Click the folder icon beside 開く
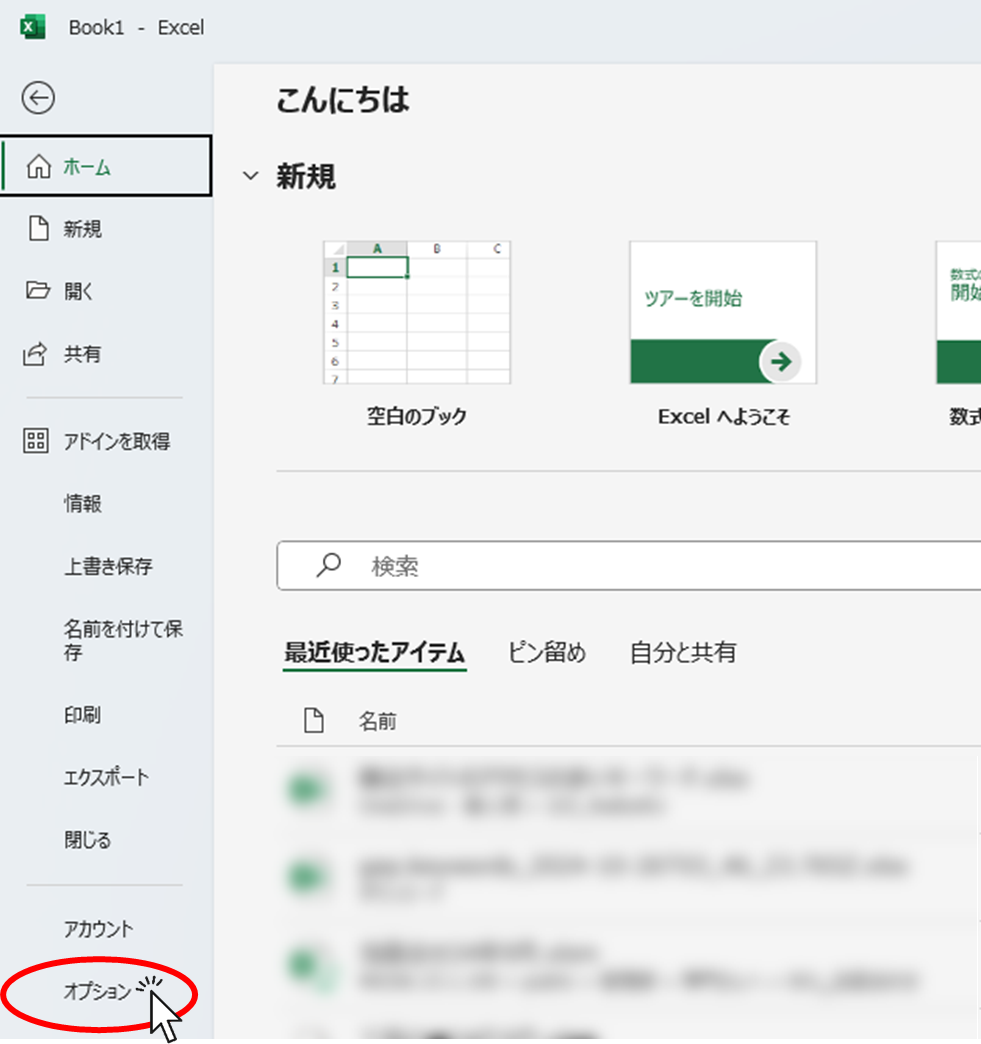 tap(38, 290)
